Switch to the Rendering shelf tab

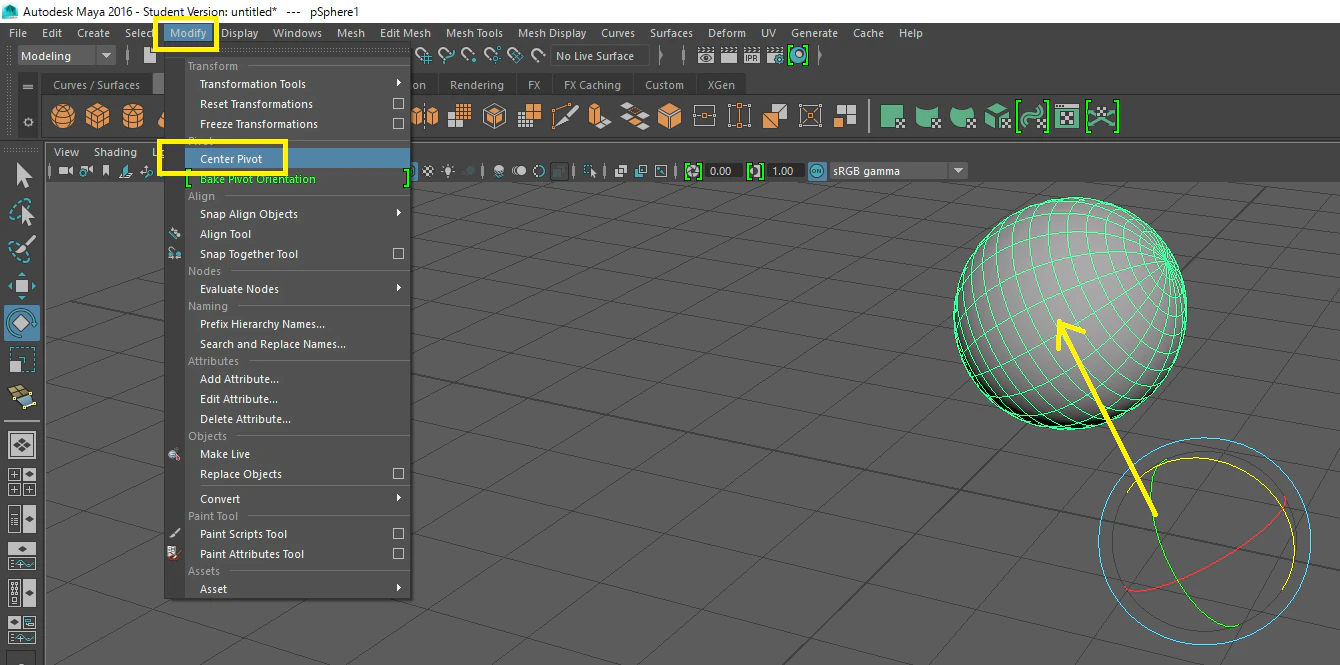coord(477,85)
